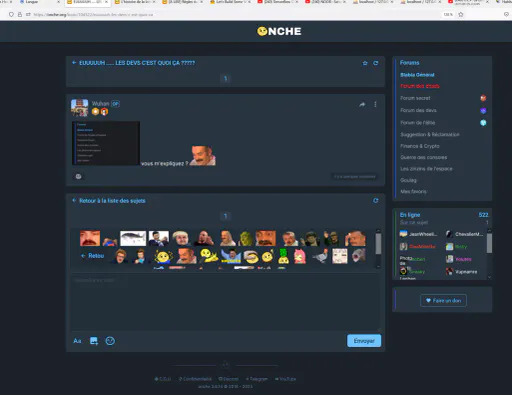Image resolution: width=512 pixels, height=395 pixels.
Task: Click inside the message text area
Action: point(225,302)
